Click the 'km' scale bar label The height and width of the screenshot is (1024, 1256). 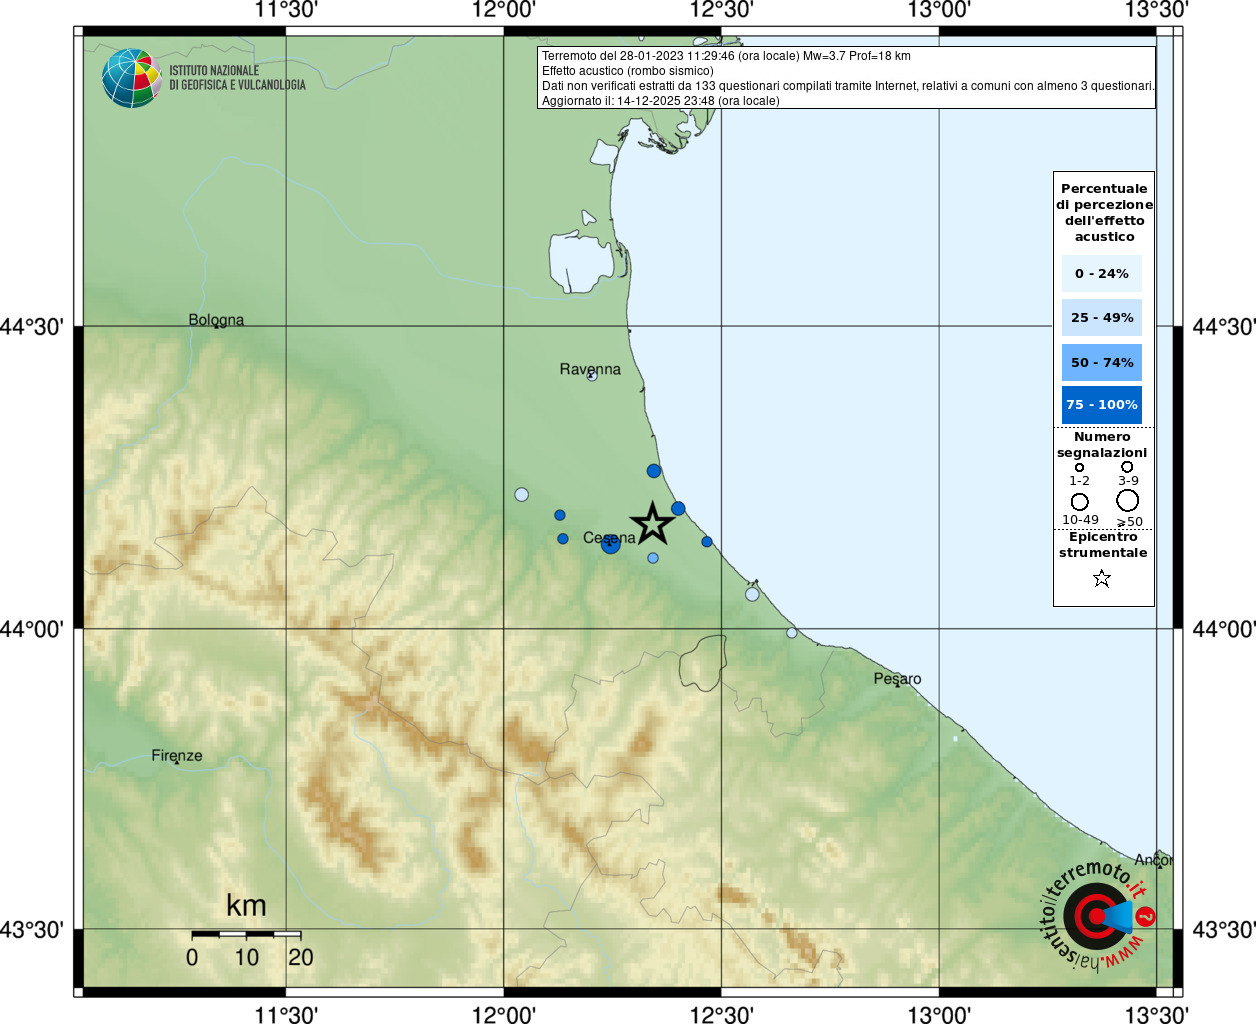[x=246, y=906]
